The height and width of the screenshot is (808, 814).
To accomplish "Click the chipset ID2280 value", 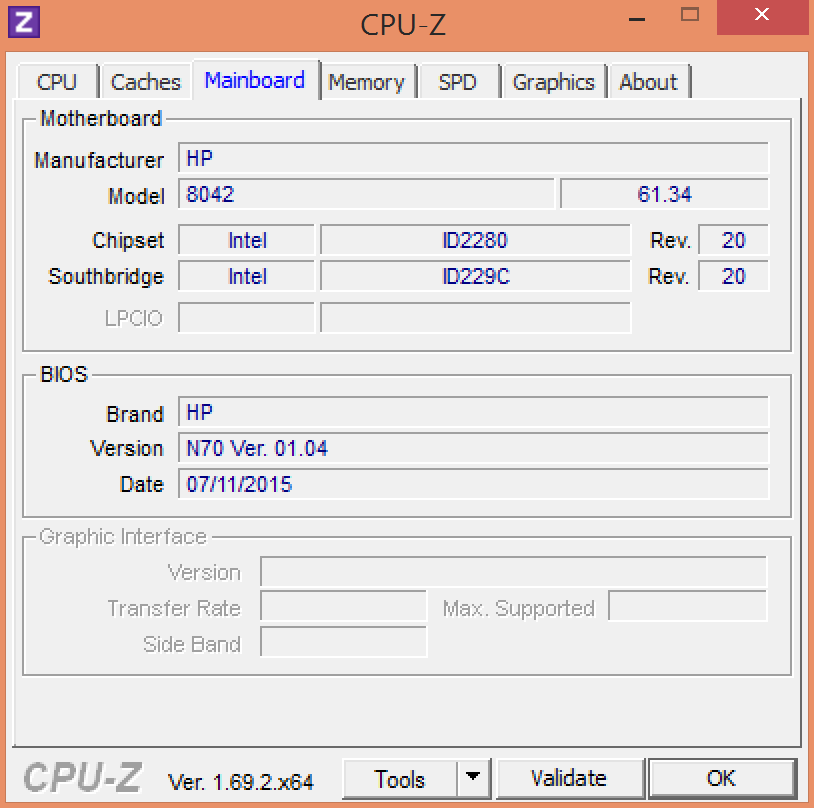I will [x=476, y=240].
